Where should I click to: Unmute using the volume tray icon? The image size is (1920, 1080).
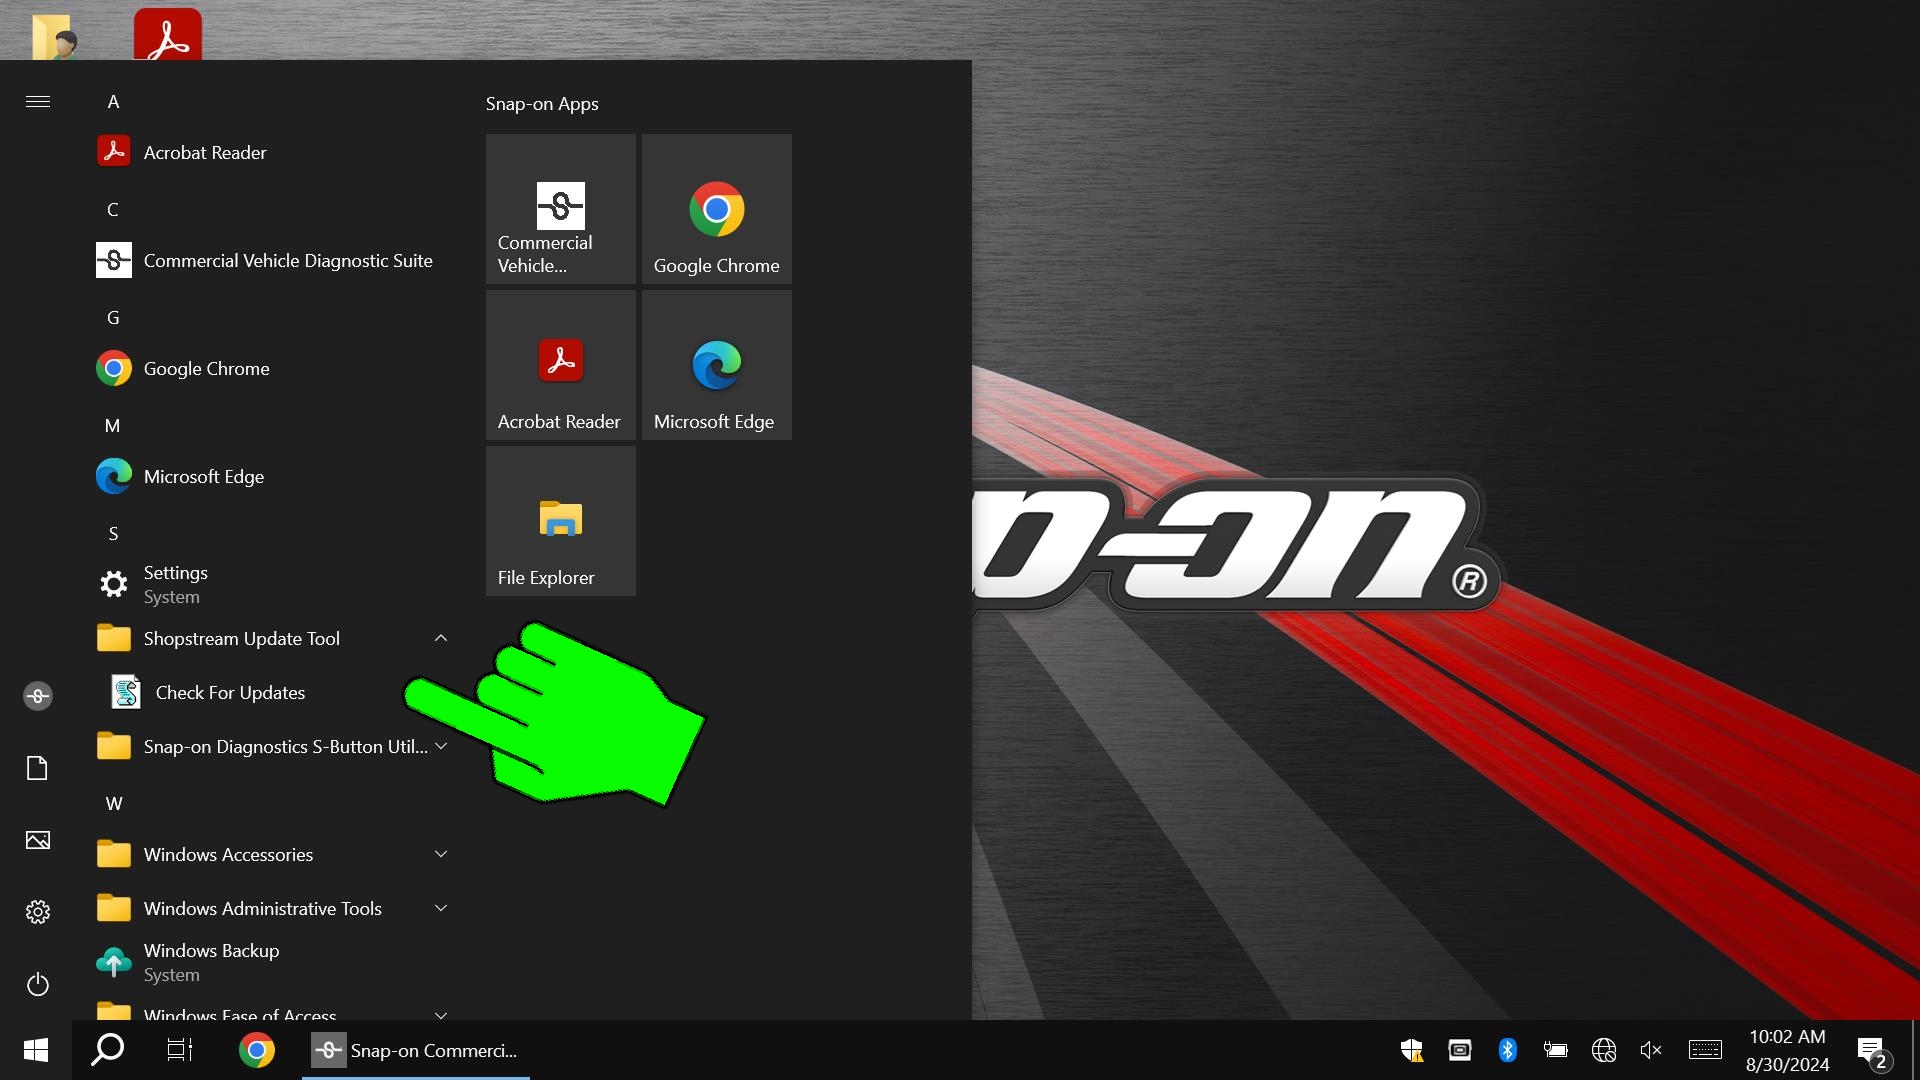coord(1651,1050)
